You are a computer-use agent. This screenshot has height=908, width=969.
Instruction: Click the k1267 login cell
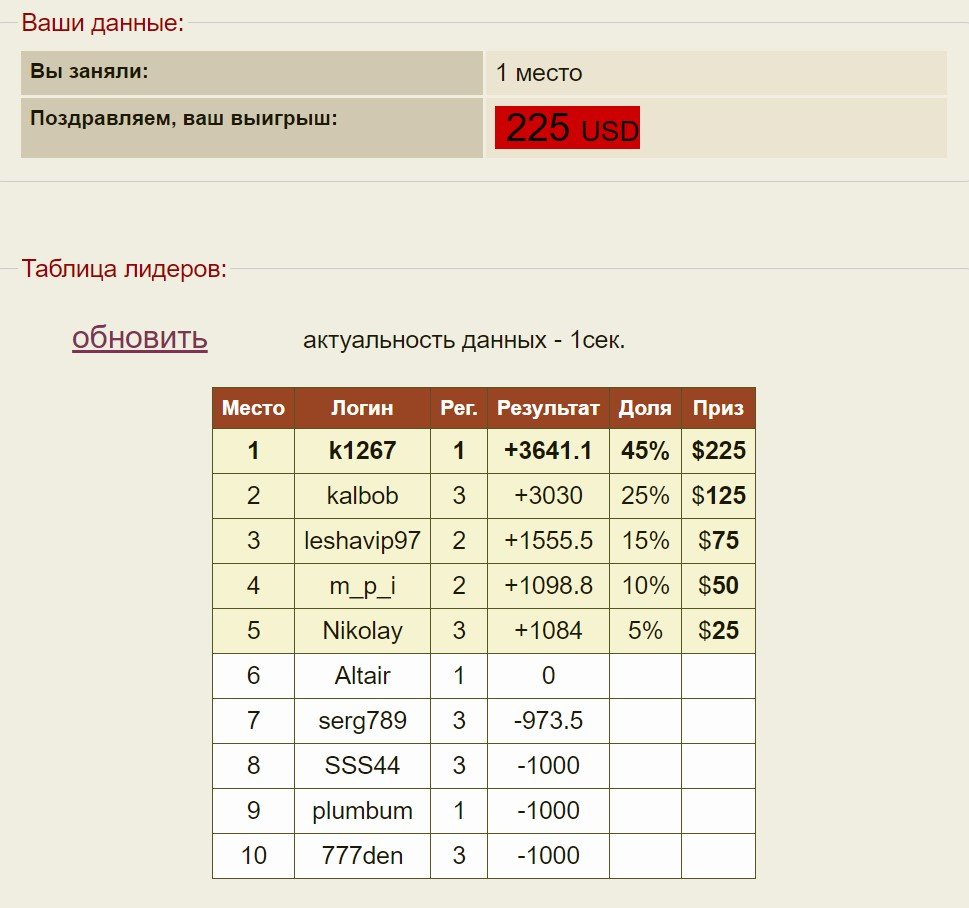pyautogui.click(x=362, y=451)
